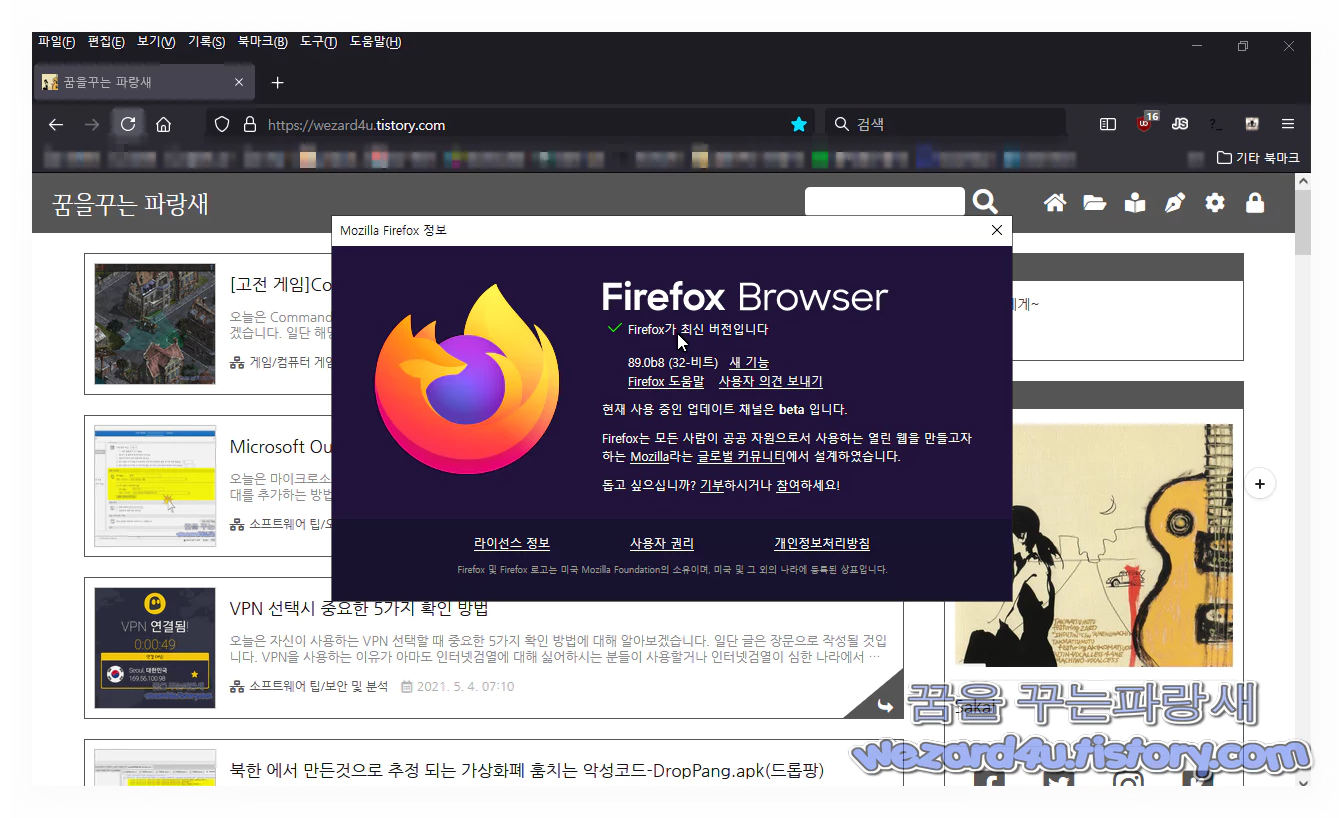Click the padlock login icon in the blog header

pos(1255,202)
